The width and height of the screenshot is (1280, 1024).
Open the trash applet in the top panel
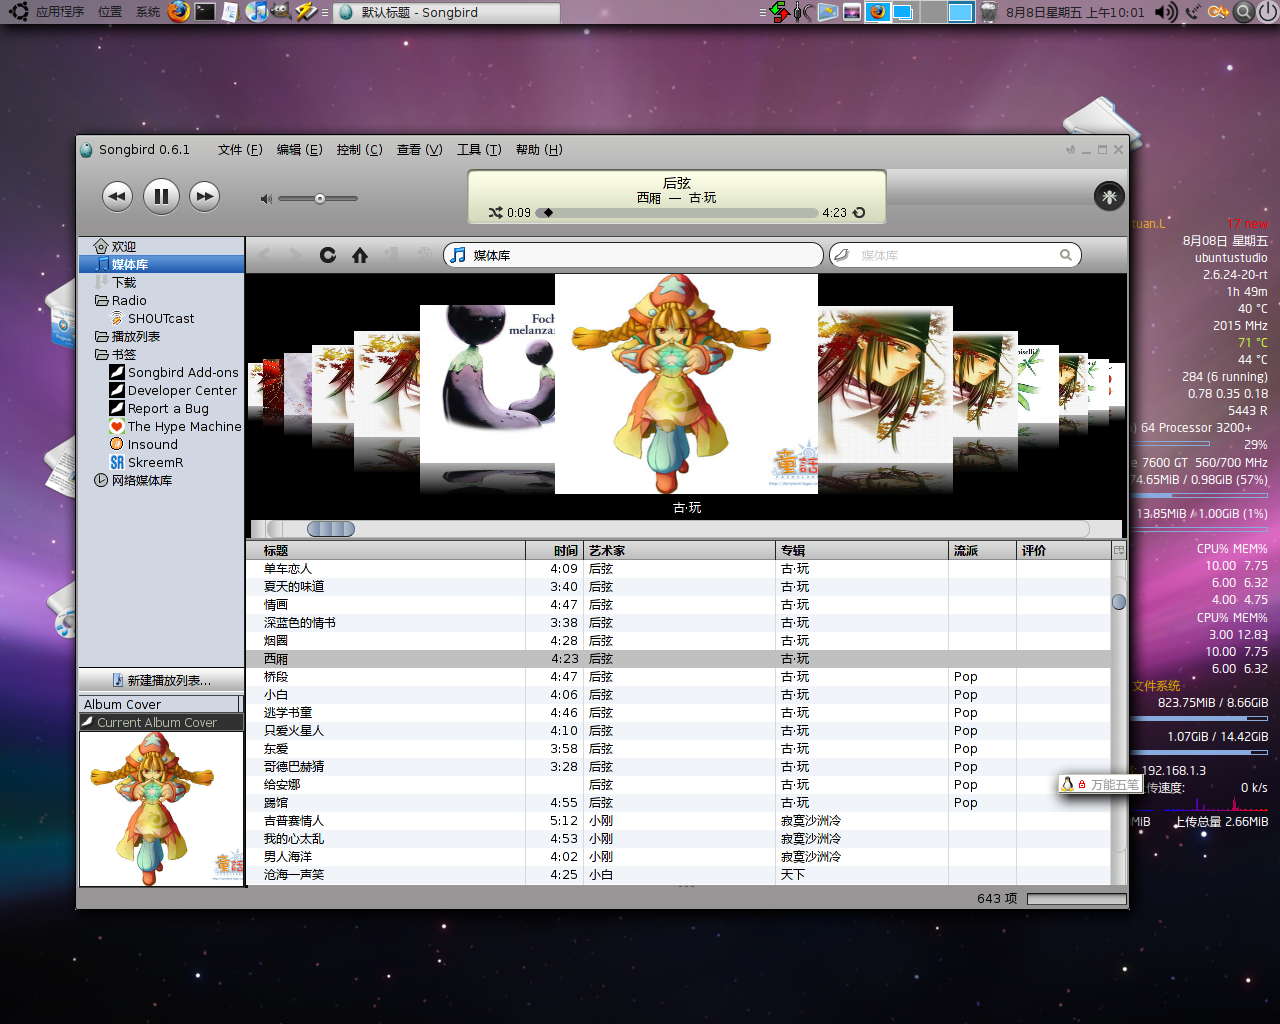click(x=988, y=12)
